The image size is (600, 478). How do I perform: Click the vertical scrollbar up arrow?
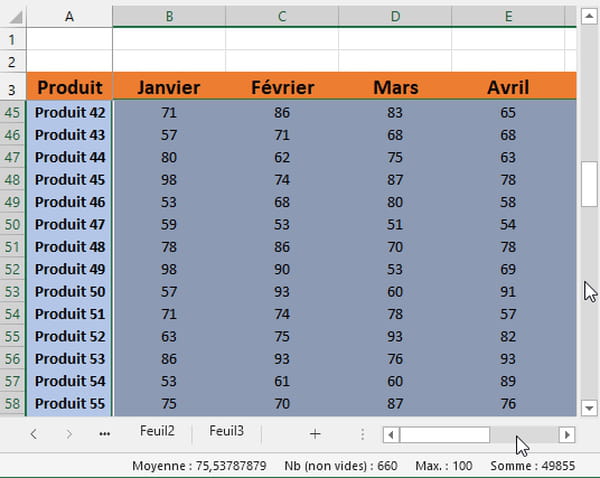589,16
